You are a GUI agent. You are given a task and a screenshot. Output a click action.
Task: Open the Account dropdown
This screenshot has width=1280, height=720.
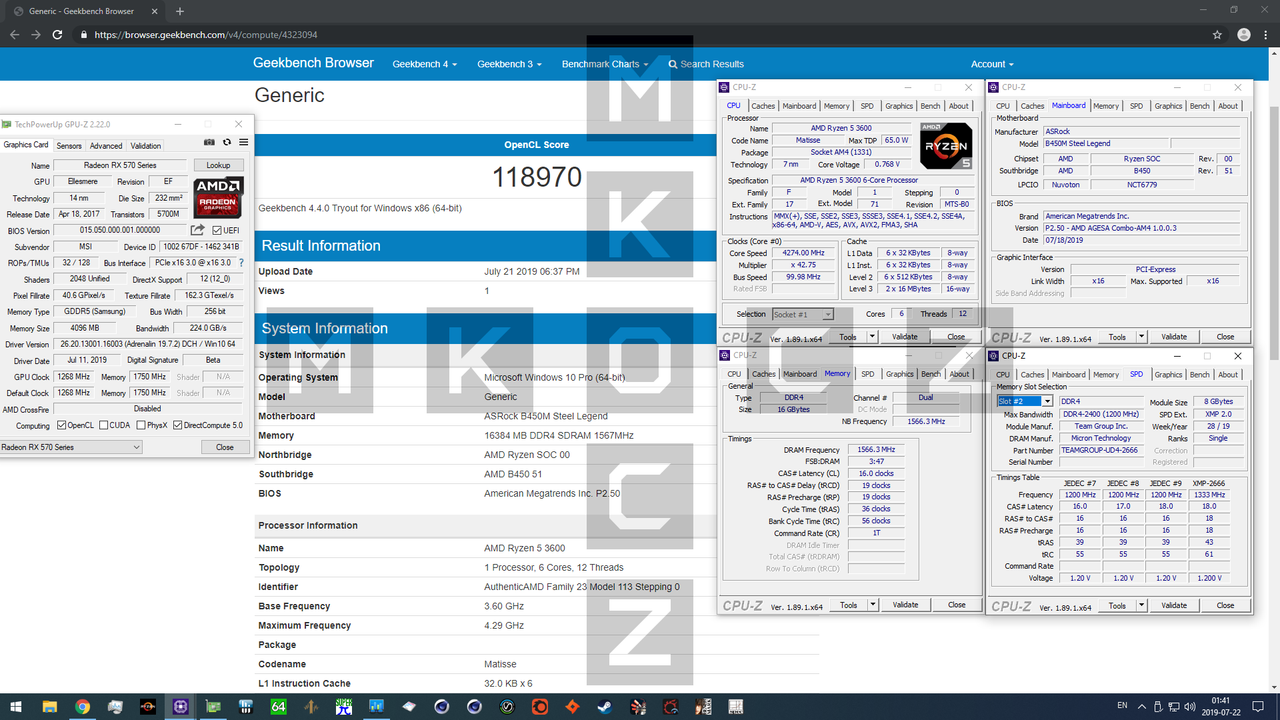992,64
